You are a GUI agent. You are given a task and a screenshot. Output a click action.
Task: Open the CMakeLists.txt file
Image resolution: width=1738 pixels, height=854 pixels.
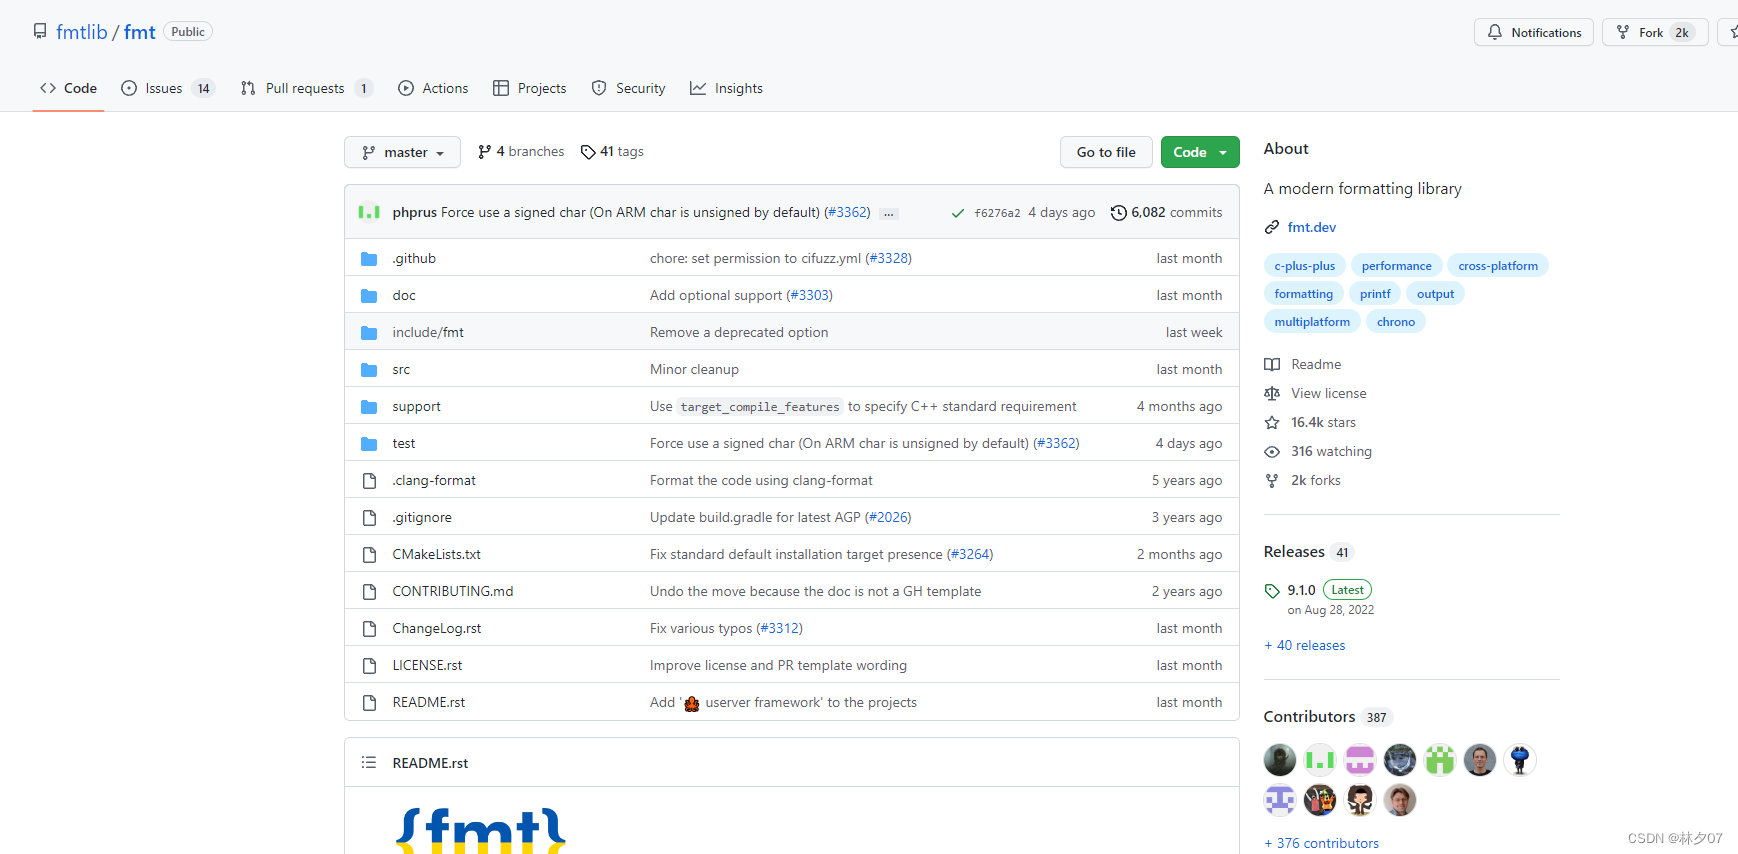(436, 554)
